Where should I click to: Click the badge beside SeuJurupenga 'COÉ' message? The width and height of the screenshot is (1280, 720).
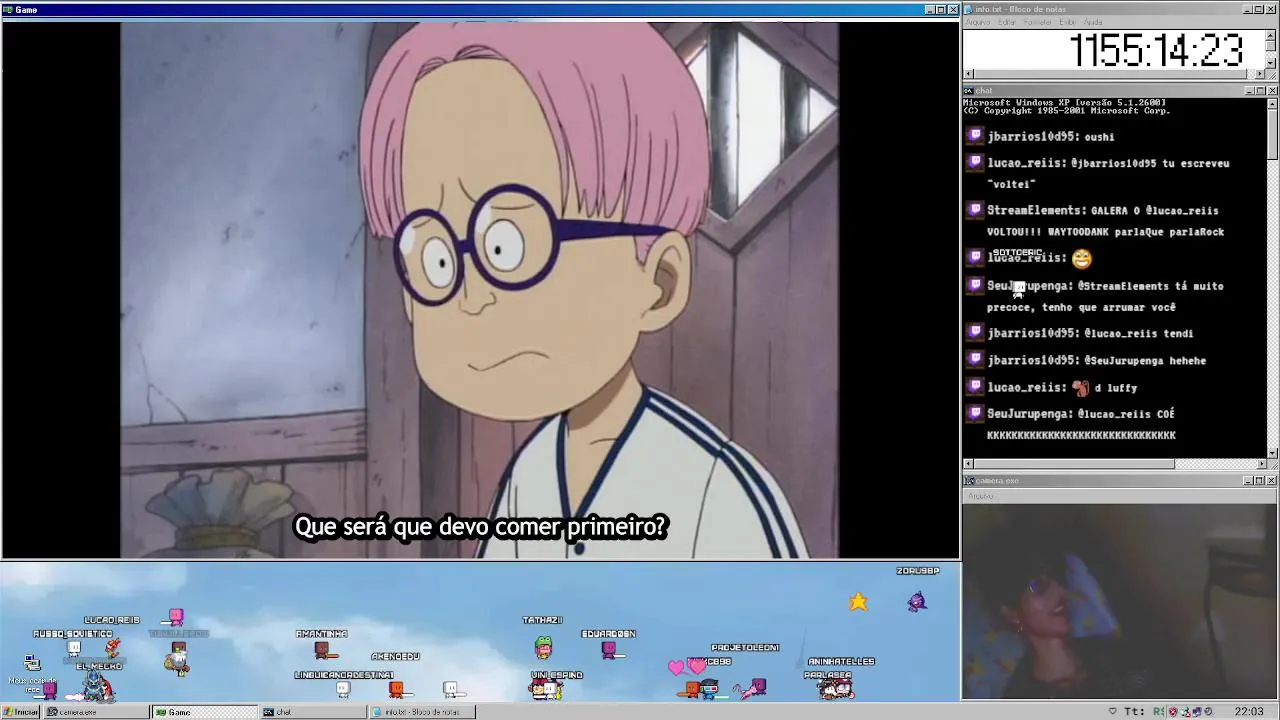pyautogui.click(x=975, y=412)
